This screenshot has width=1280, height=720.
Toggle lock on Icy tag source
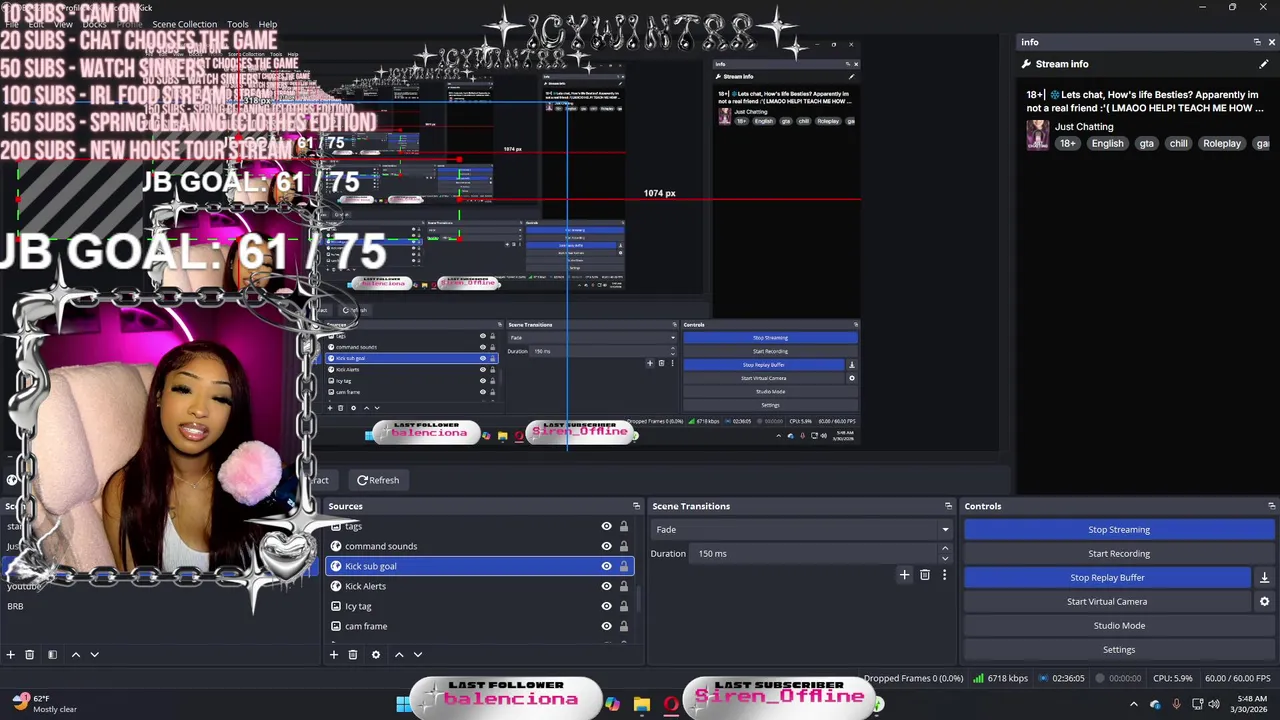click(x=624, y=606)
